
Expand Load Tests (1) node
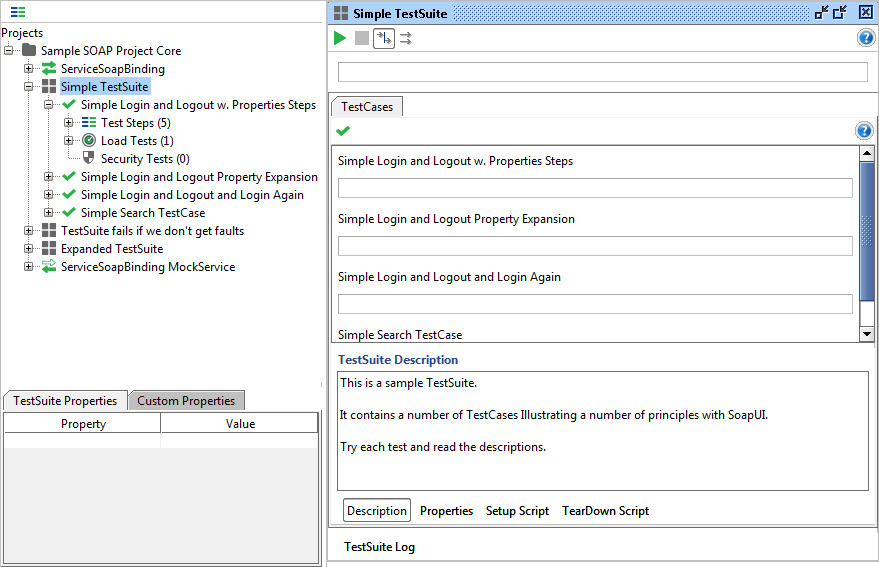click(68, 140)
